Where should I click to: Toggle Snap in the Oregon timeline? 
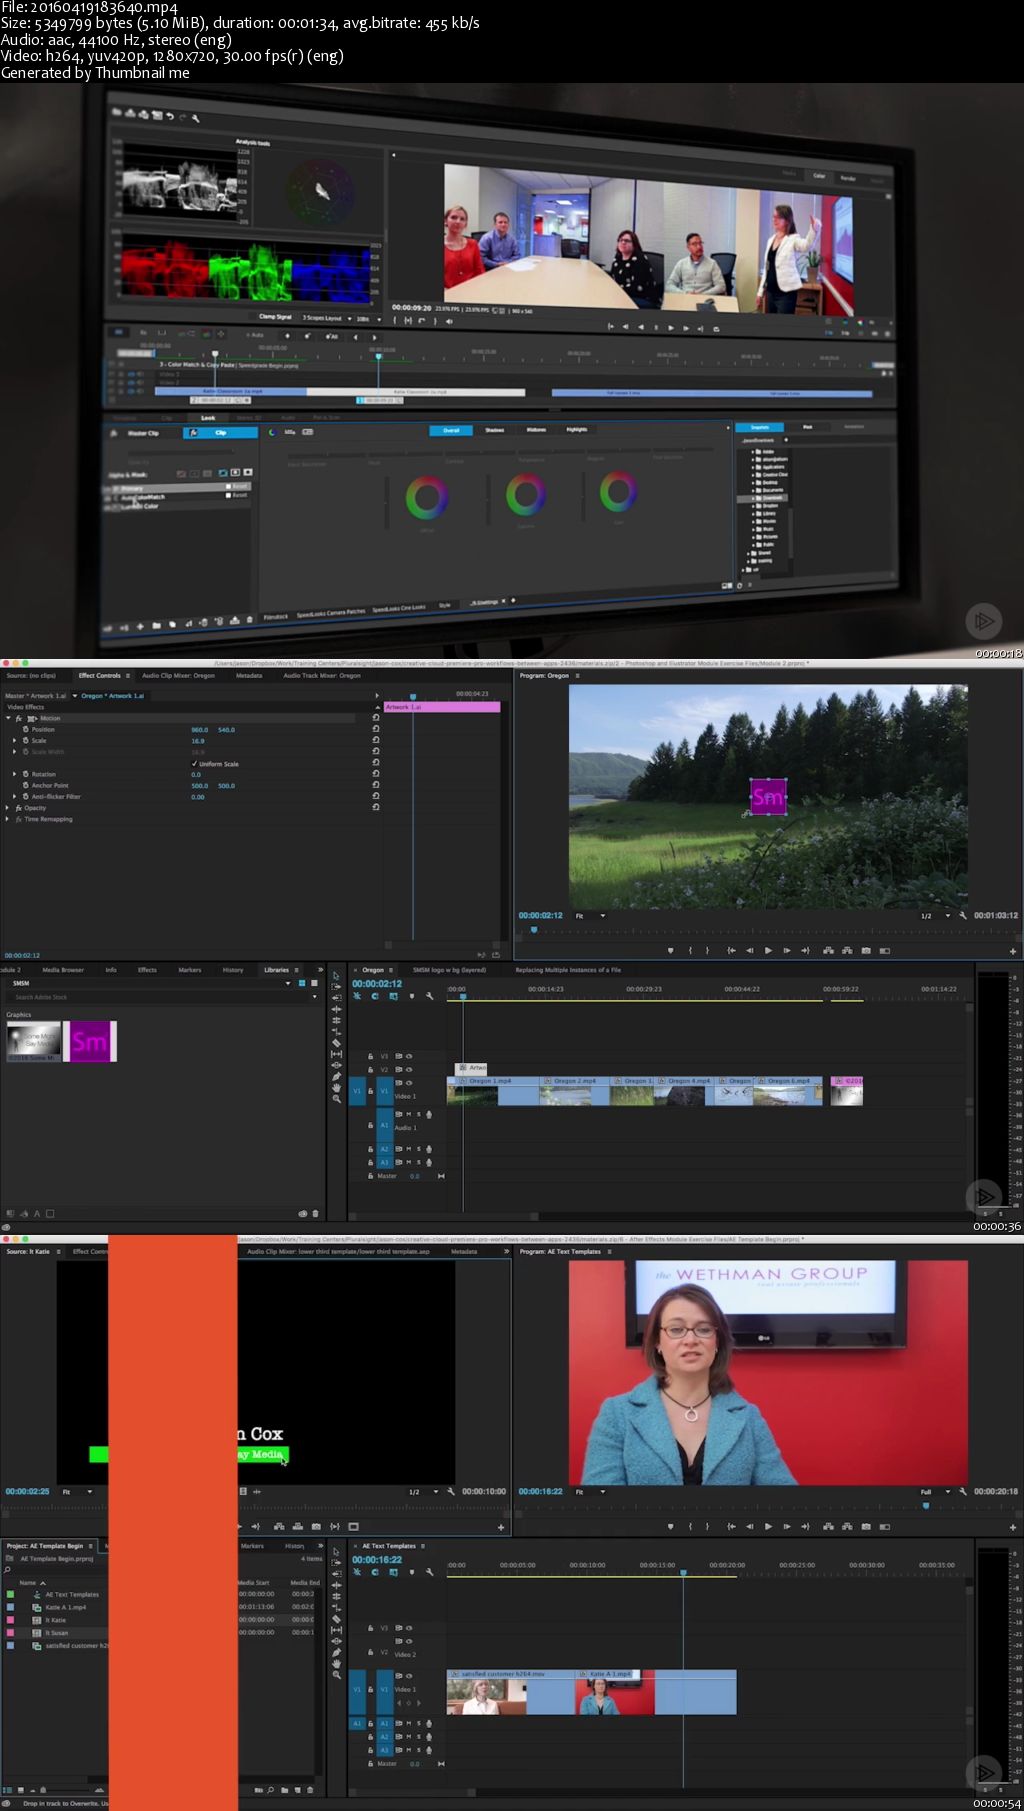click(375, 996)
